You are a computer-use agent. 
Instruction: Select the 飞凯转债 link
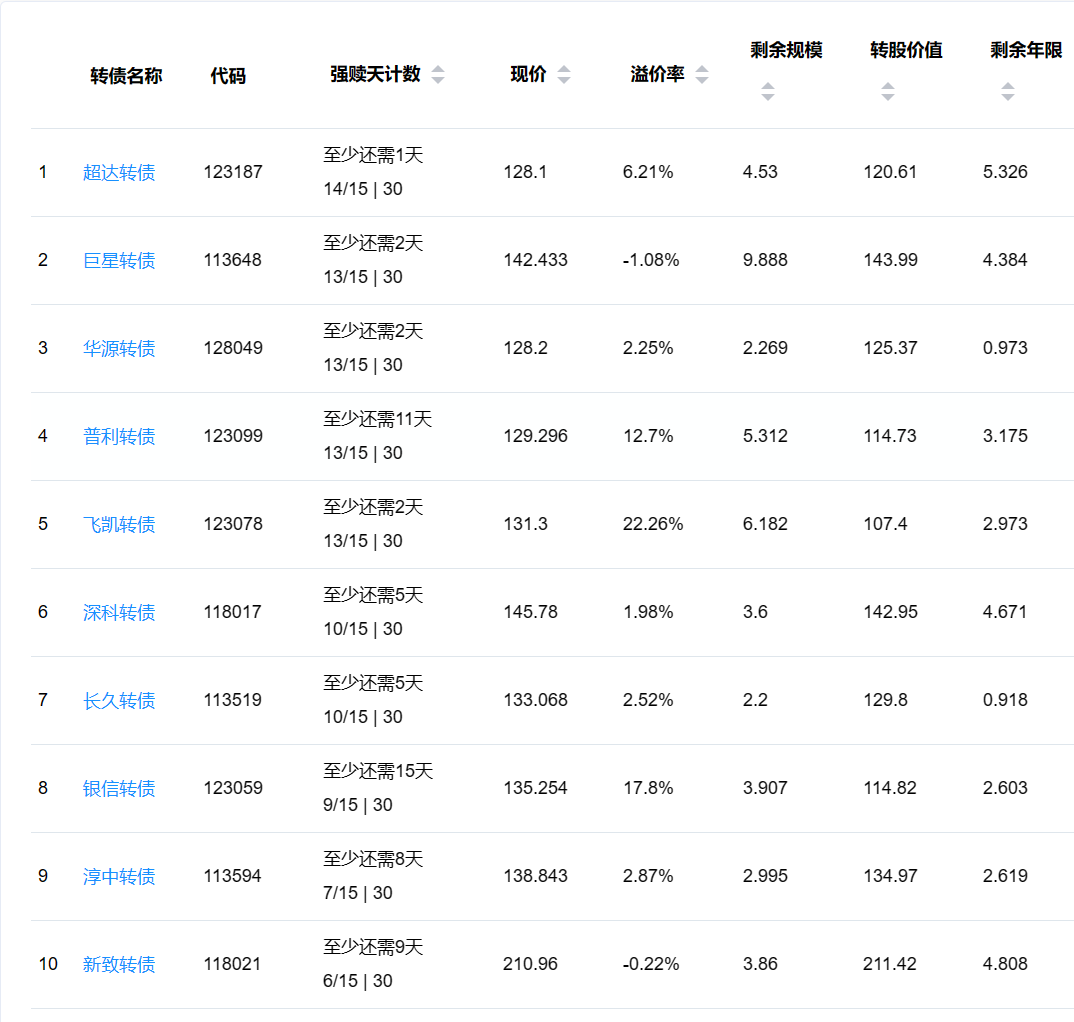point(119,525)
